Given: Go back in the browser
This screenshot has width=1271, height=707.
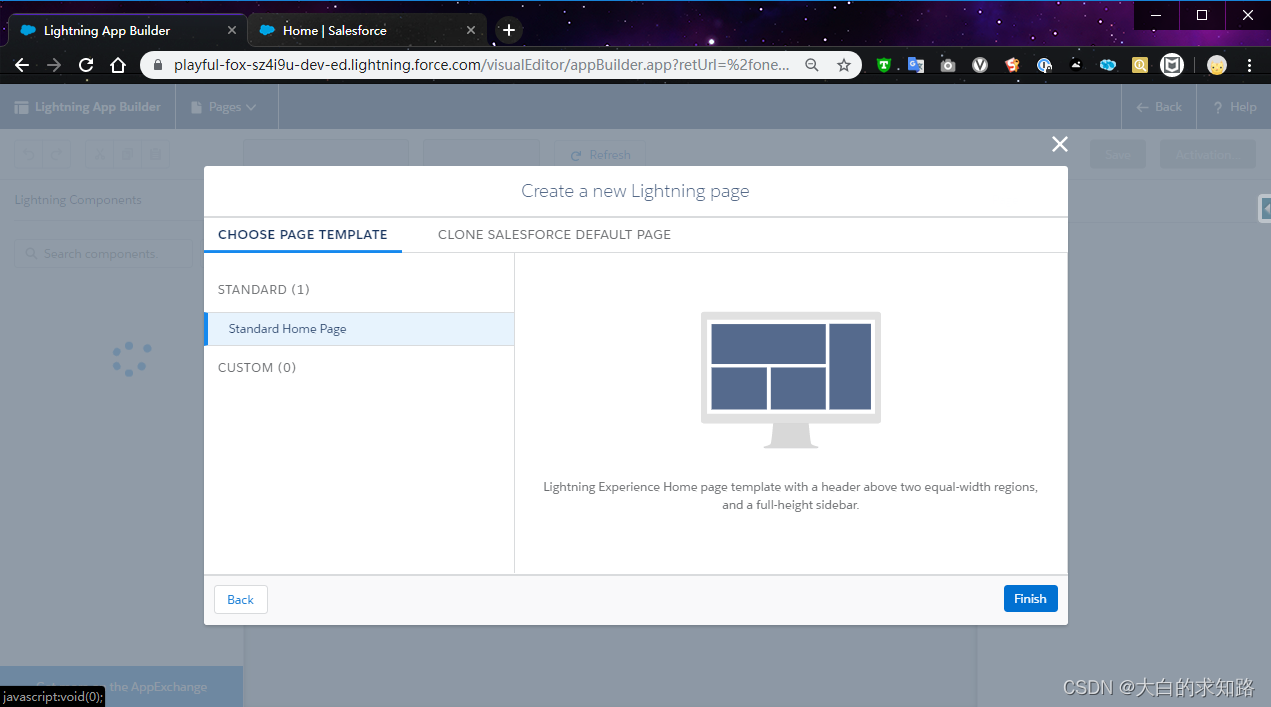Looking at the screenshot, I should click(x=22, y=65).
